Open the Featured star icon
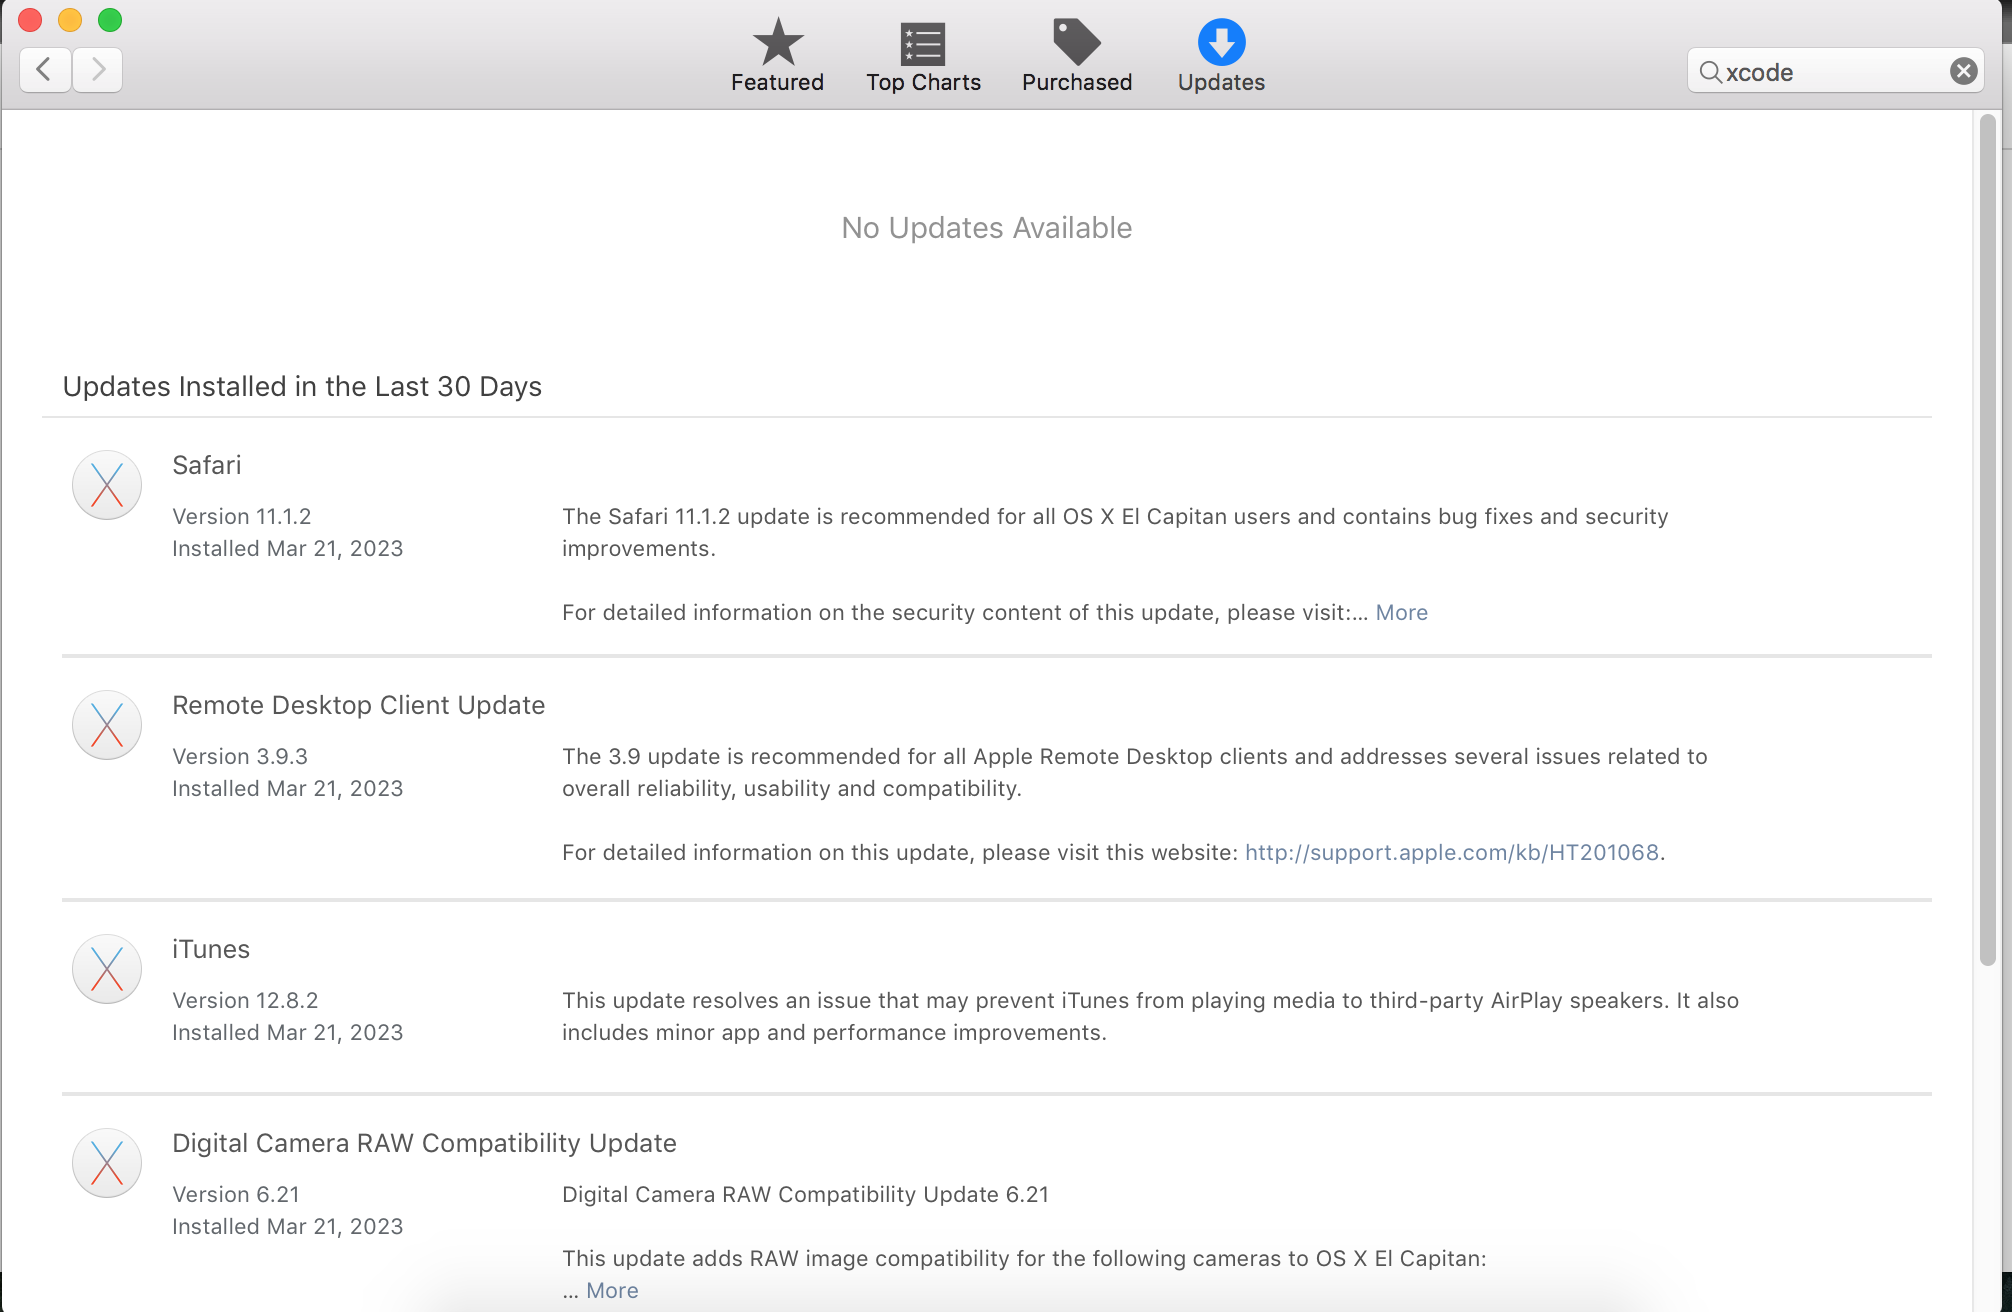 coord(777,43)
